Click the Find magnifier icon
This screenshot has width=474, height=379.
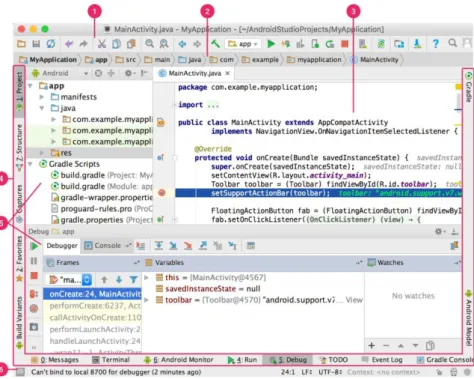(149, 43)
